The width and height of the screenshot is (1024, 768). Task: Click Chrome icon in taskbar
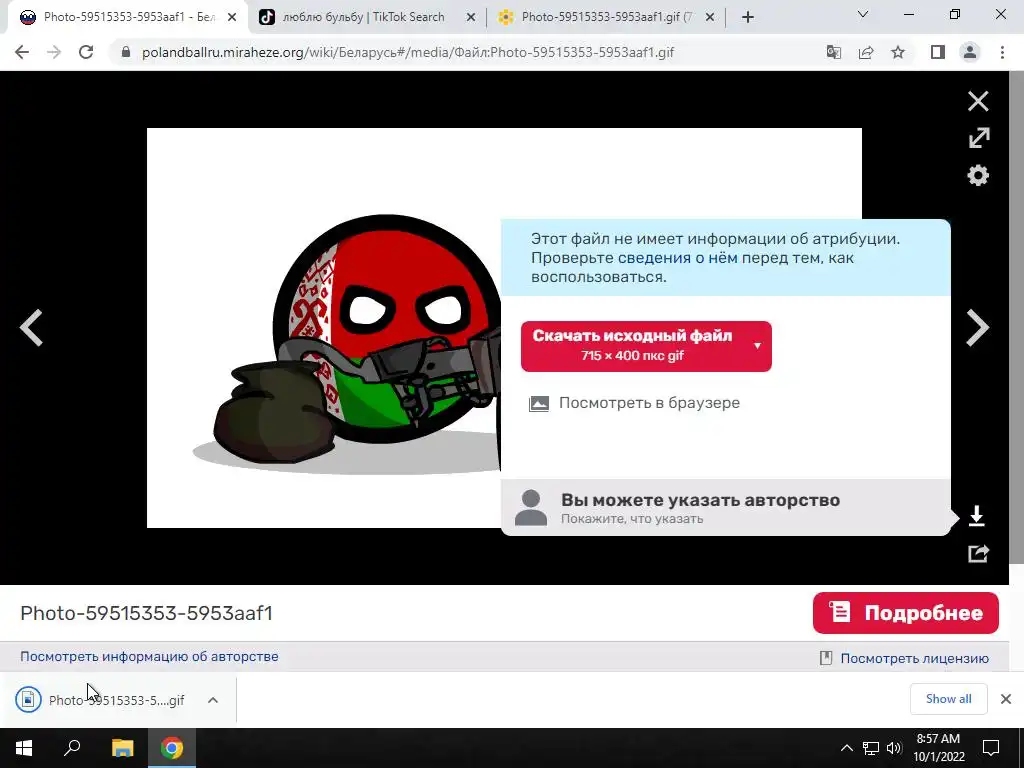172,748
